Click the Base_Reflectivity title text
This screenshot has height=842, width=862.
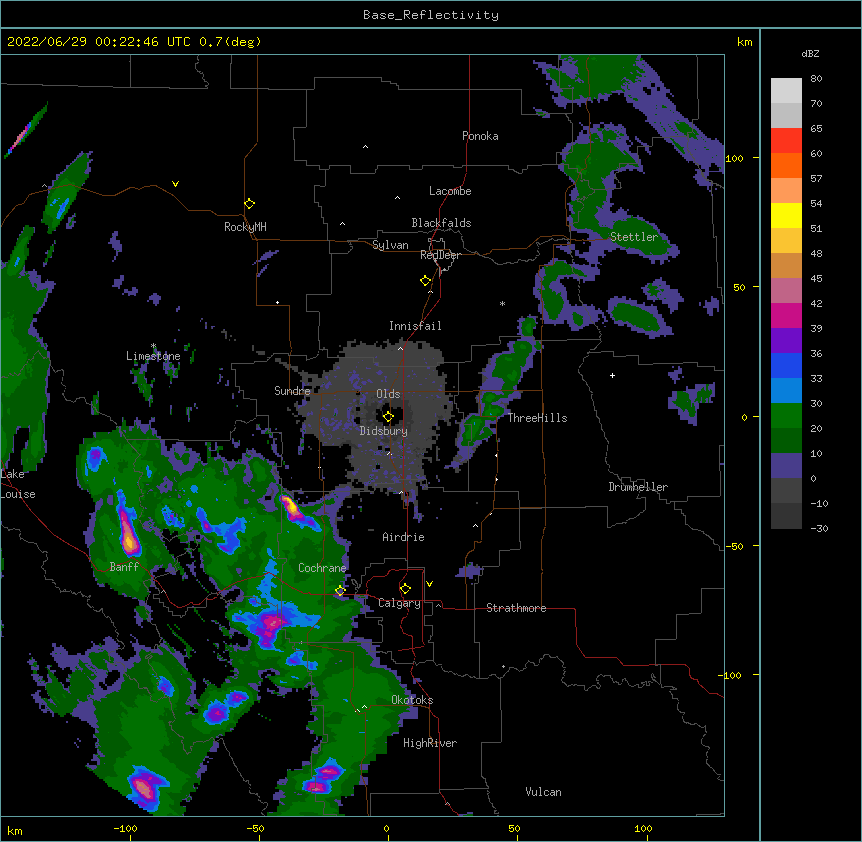[431, 15]
